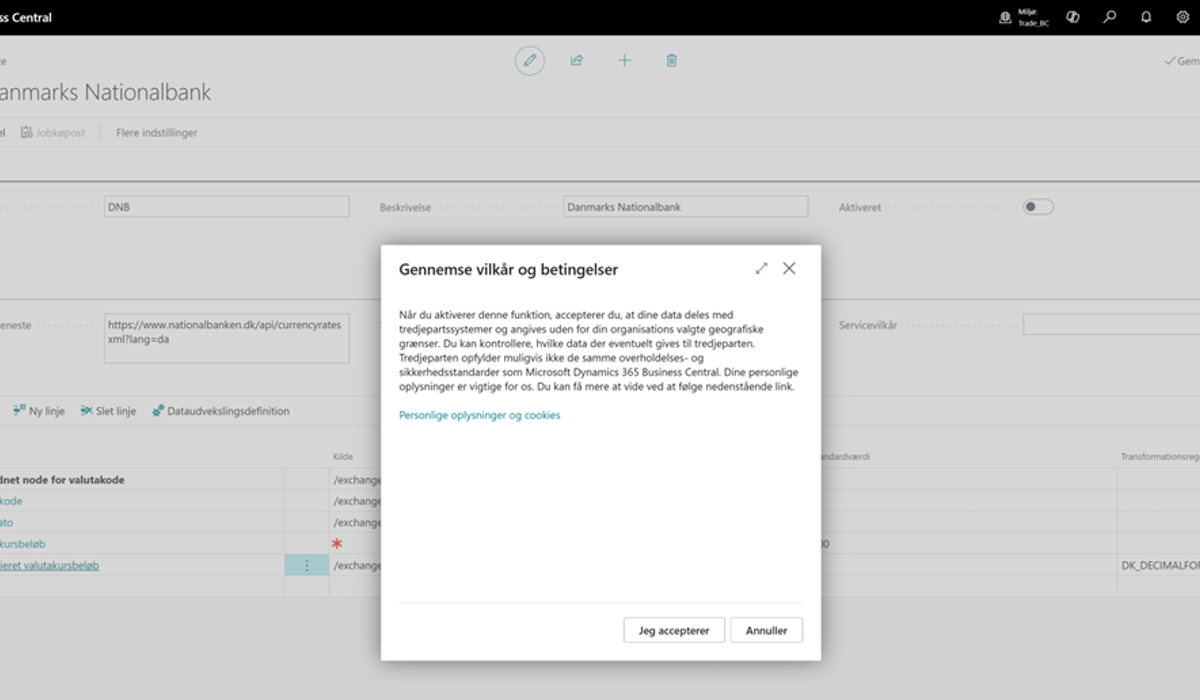Click the Jobkøpost action
The height and width of the screenshot is (700, 1200).
coord(53,132)
